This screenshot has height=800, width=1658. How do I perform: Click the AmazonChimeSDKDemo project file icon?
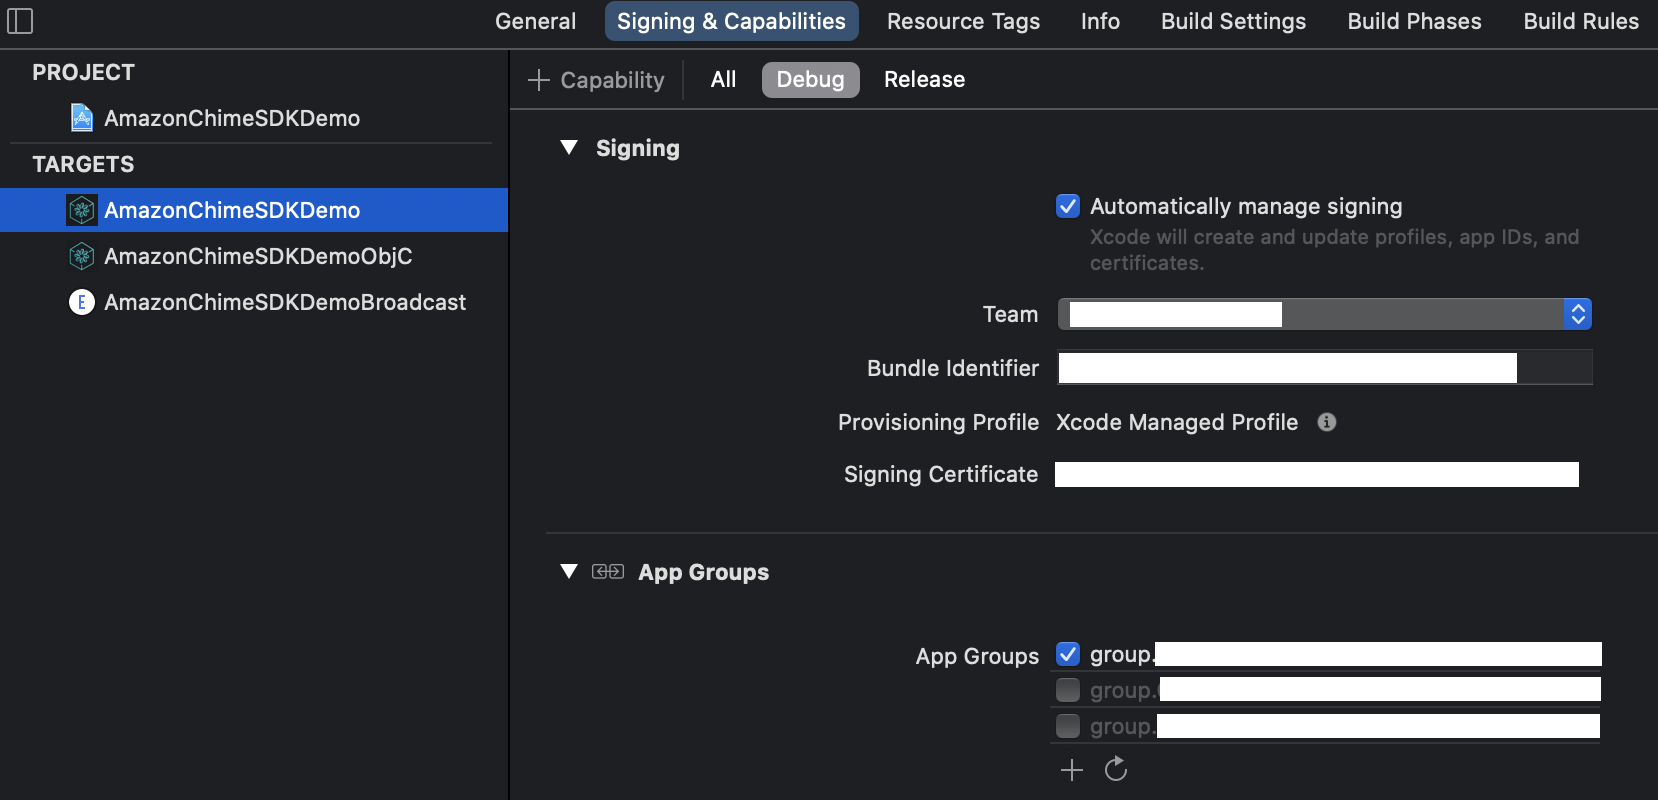[82, 118]
